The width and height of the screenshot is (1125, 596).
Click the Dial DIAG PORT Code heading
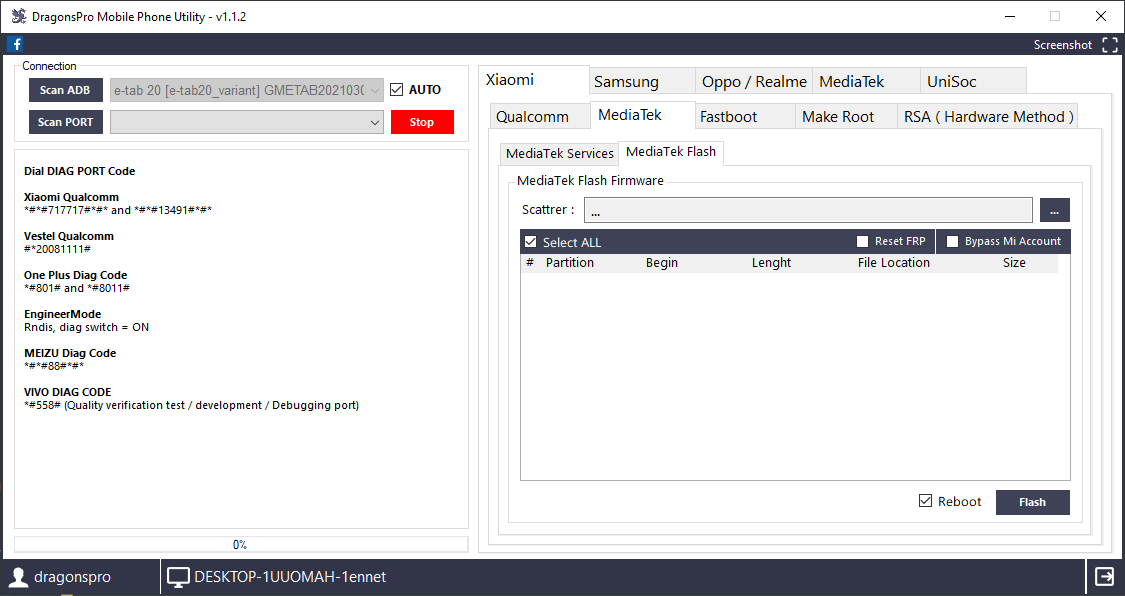80,171
